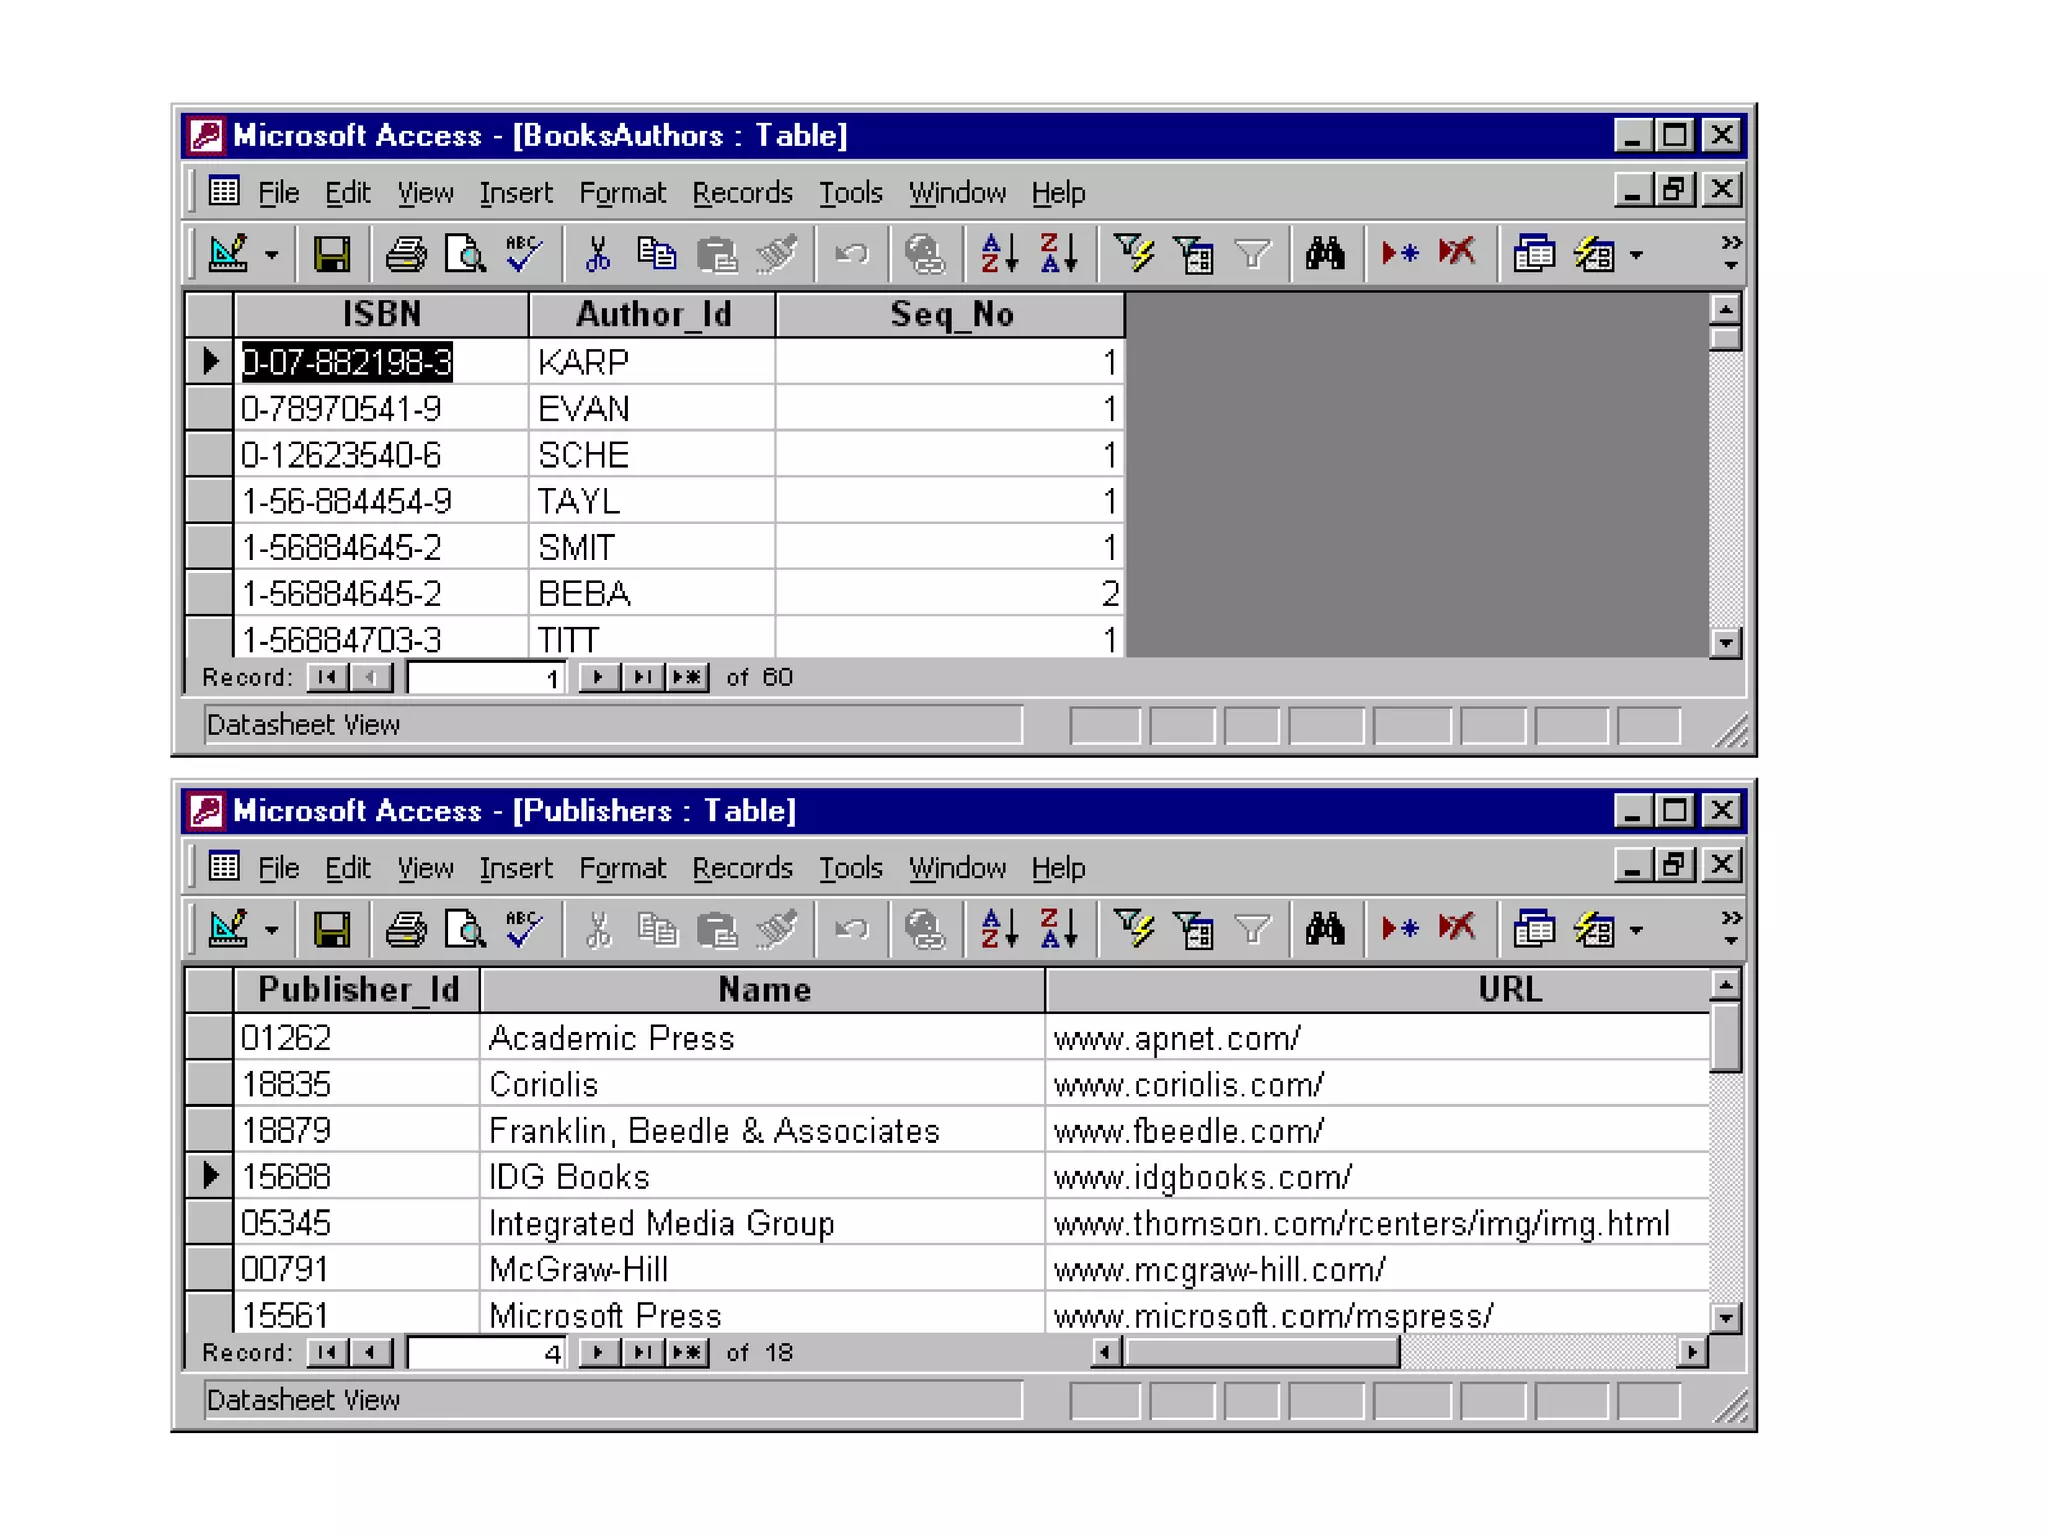Click Print icon in BooksAuthors toolbar
The height and width of the screenshot is (1536, 2048).
tap(405, 254)
